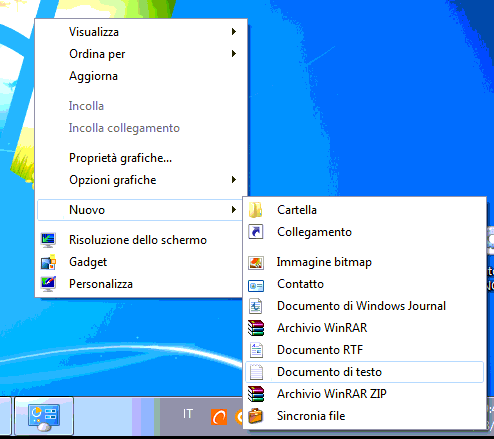Open Control Panel from the taskbar

tap(44, 416)
